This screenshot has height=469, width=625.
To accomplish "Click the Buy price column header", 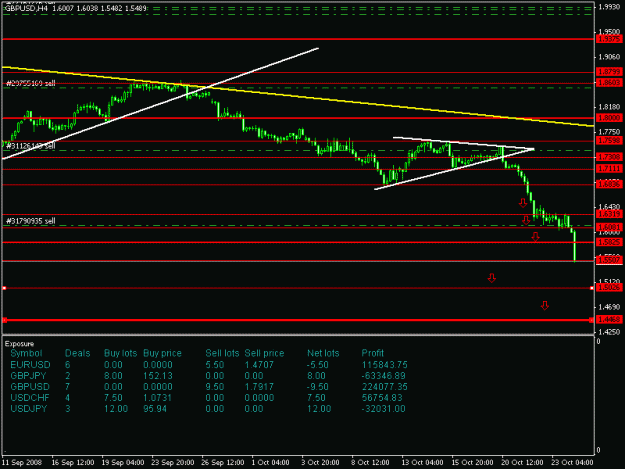I will click(162, 353).
